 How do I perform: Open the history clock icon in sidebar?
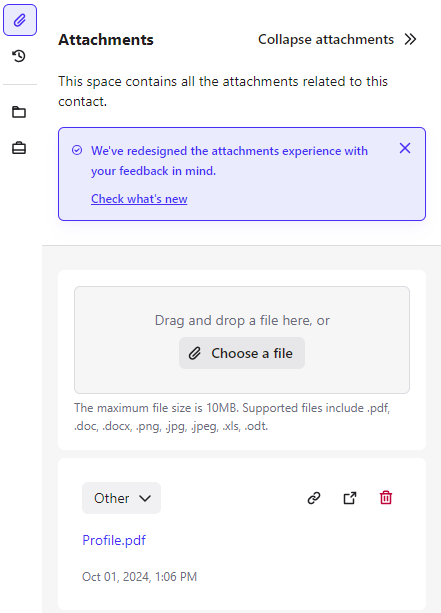click(19, 56)
